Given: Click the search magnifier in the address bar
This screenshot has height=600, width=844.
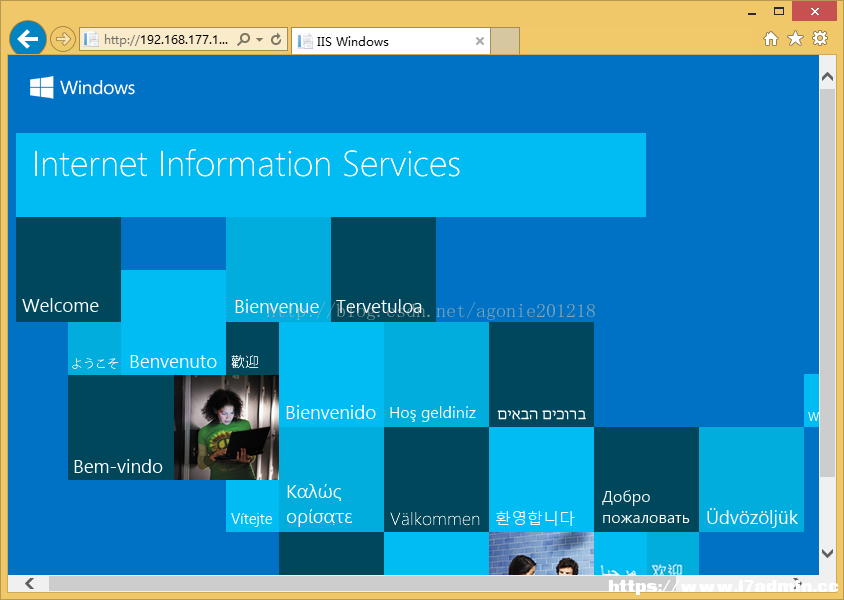Looking at the screenshot, I should [244, 39].
